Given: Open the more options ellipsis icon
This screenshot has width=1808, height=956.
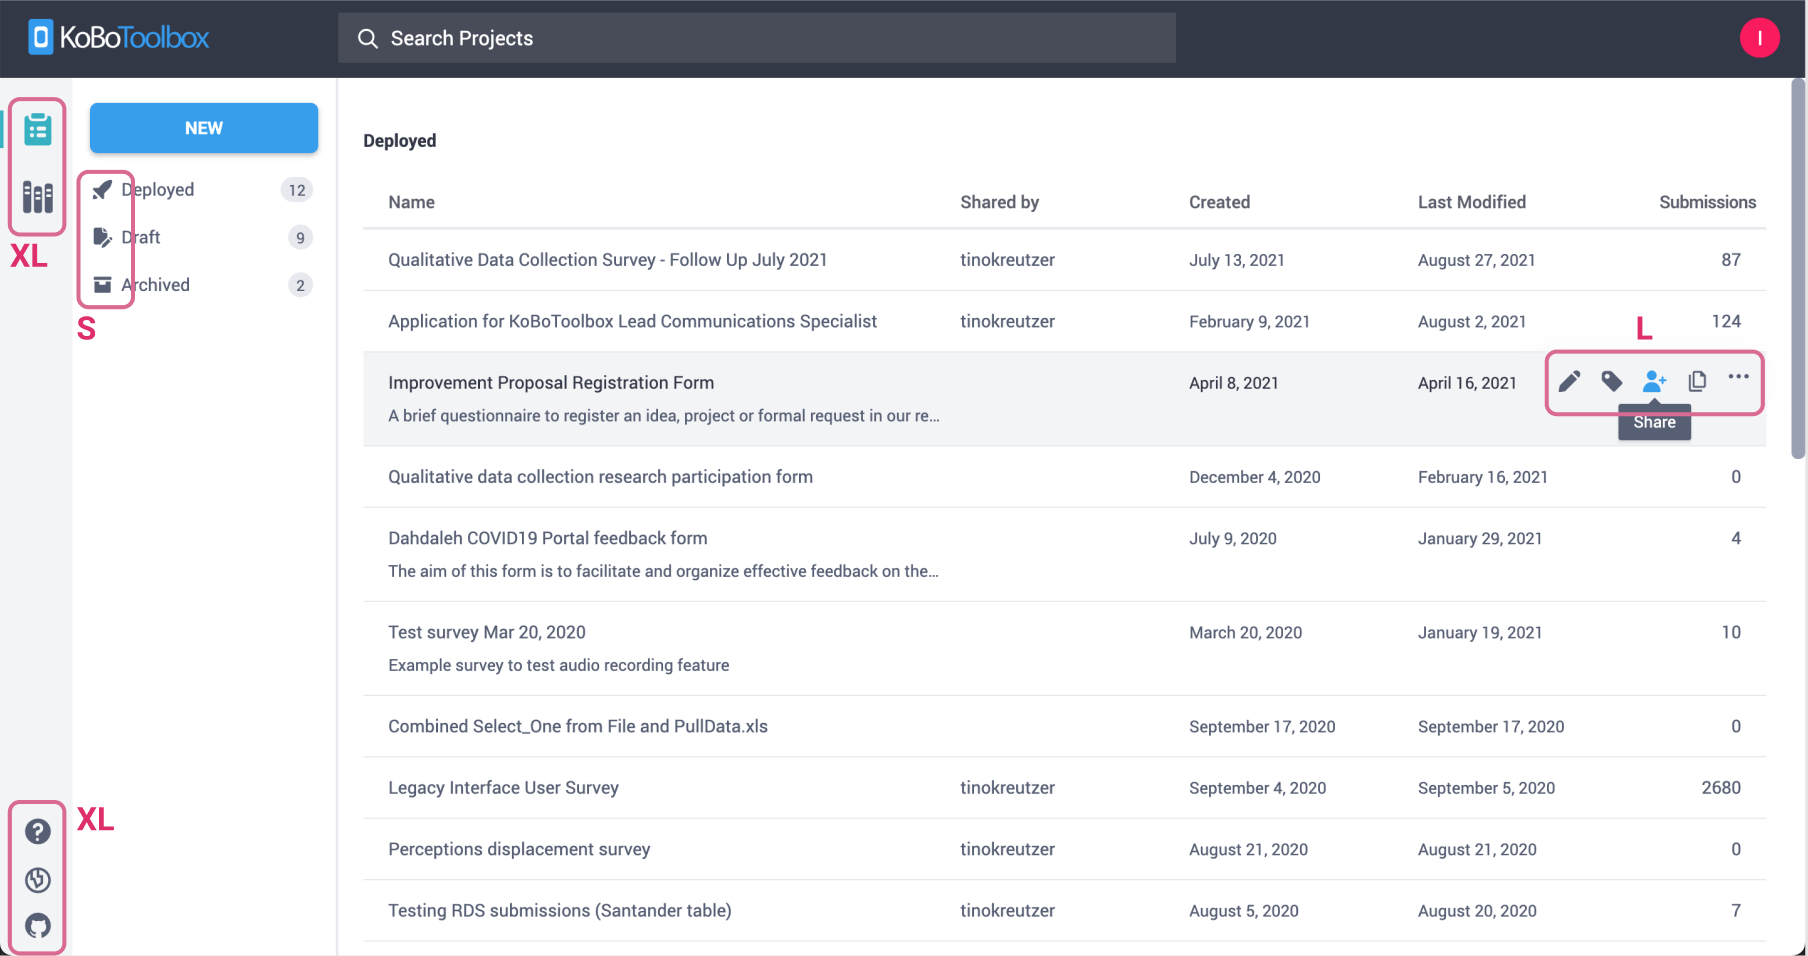Looking at the screenshot, I should (x=1738, y=381).
